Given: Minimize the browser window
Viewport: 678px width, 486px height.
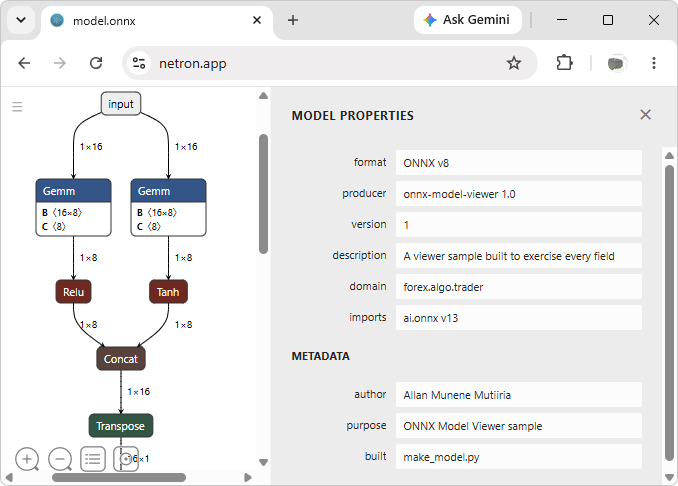Looking at the screenshot, I should coord(562,20).
